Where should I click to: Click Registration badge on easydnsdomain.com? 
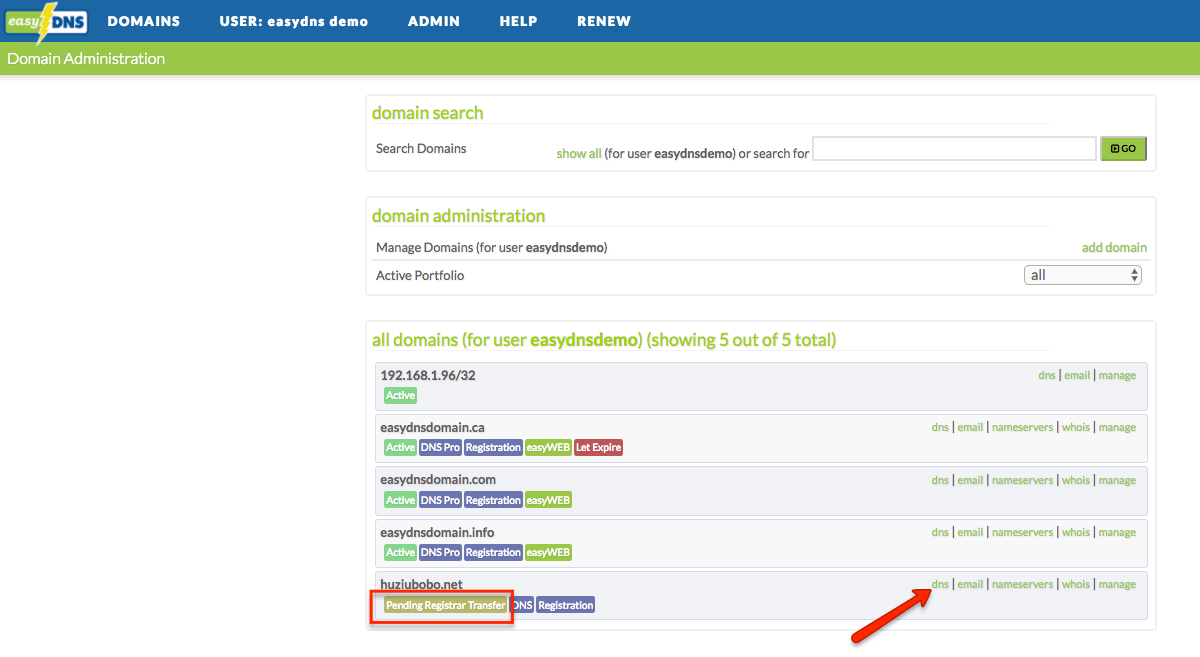click(493, 500)
